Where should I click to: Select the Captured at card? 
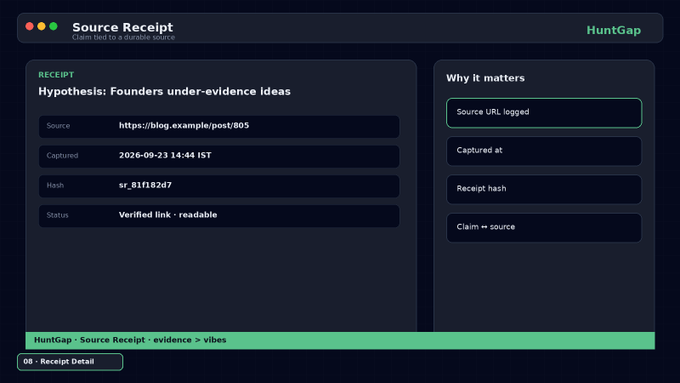coord(544,151)
